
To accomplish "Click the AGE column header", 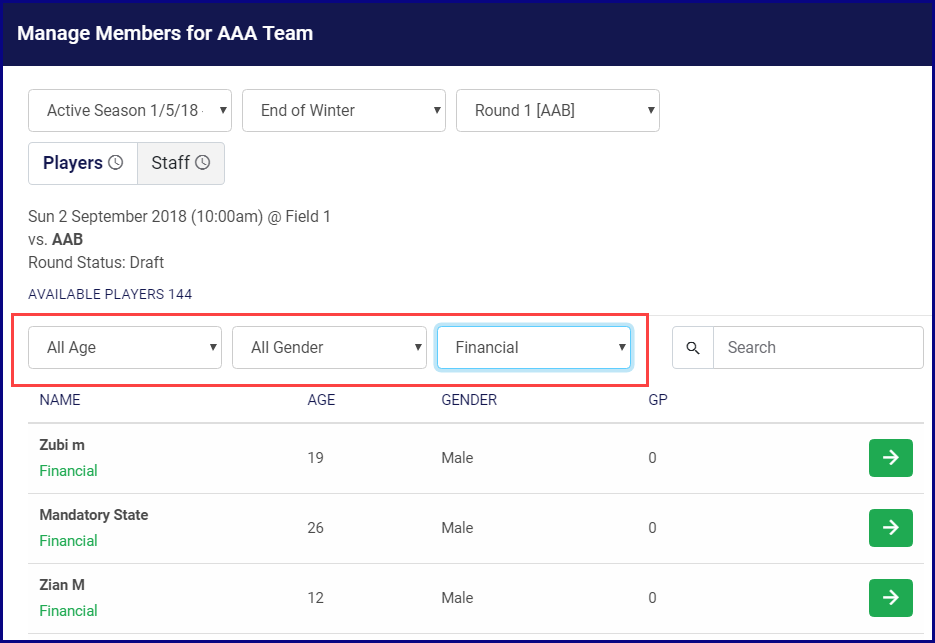I will click(x=321, y=400).
